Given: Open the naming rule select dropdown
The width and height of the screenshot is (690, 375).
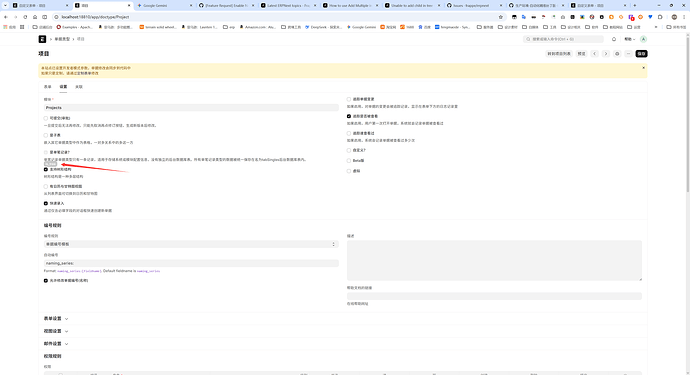Looking at the screenshot, I should pyautogui.click(x=191, y=244).
